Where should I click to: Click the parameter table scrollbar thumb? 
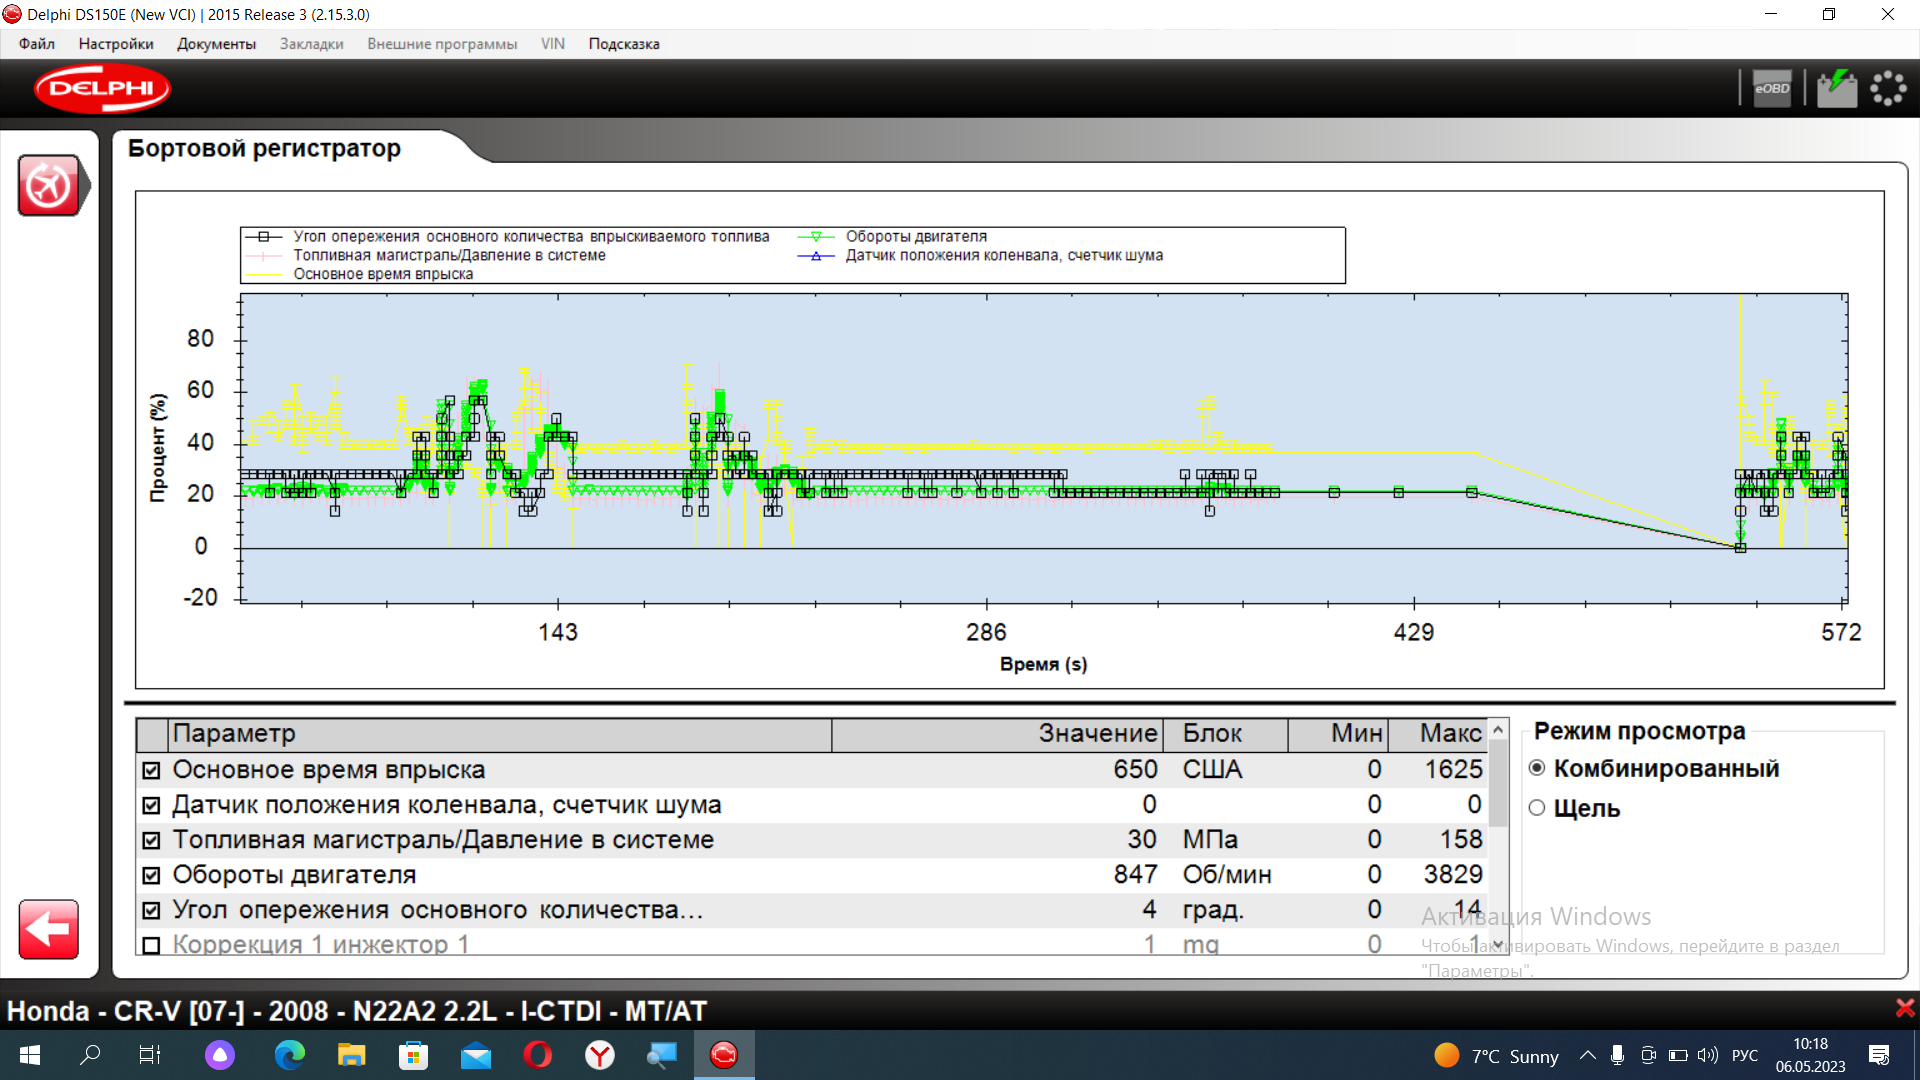(x=1498, y=784)
